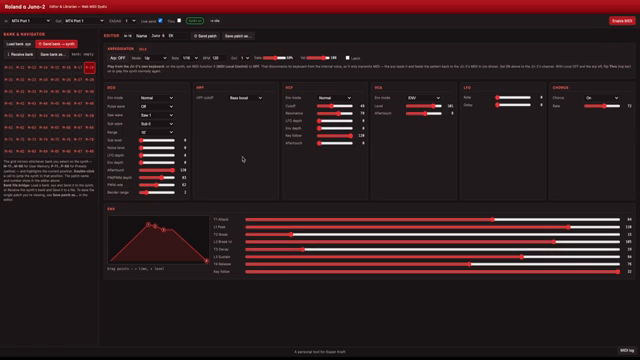The width and height of the screenshot is (640, 360).
Task: Toggle the Thru checkbox
Action: tap(179, 20)
